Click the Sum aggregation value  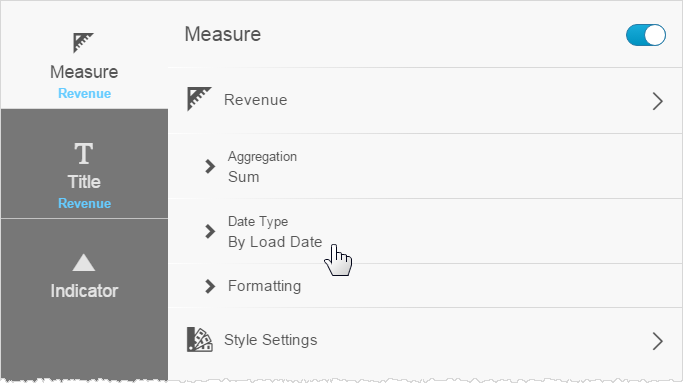[x=243, y=177]
